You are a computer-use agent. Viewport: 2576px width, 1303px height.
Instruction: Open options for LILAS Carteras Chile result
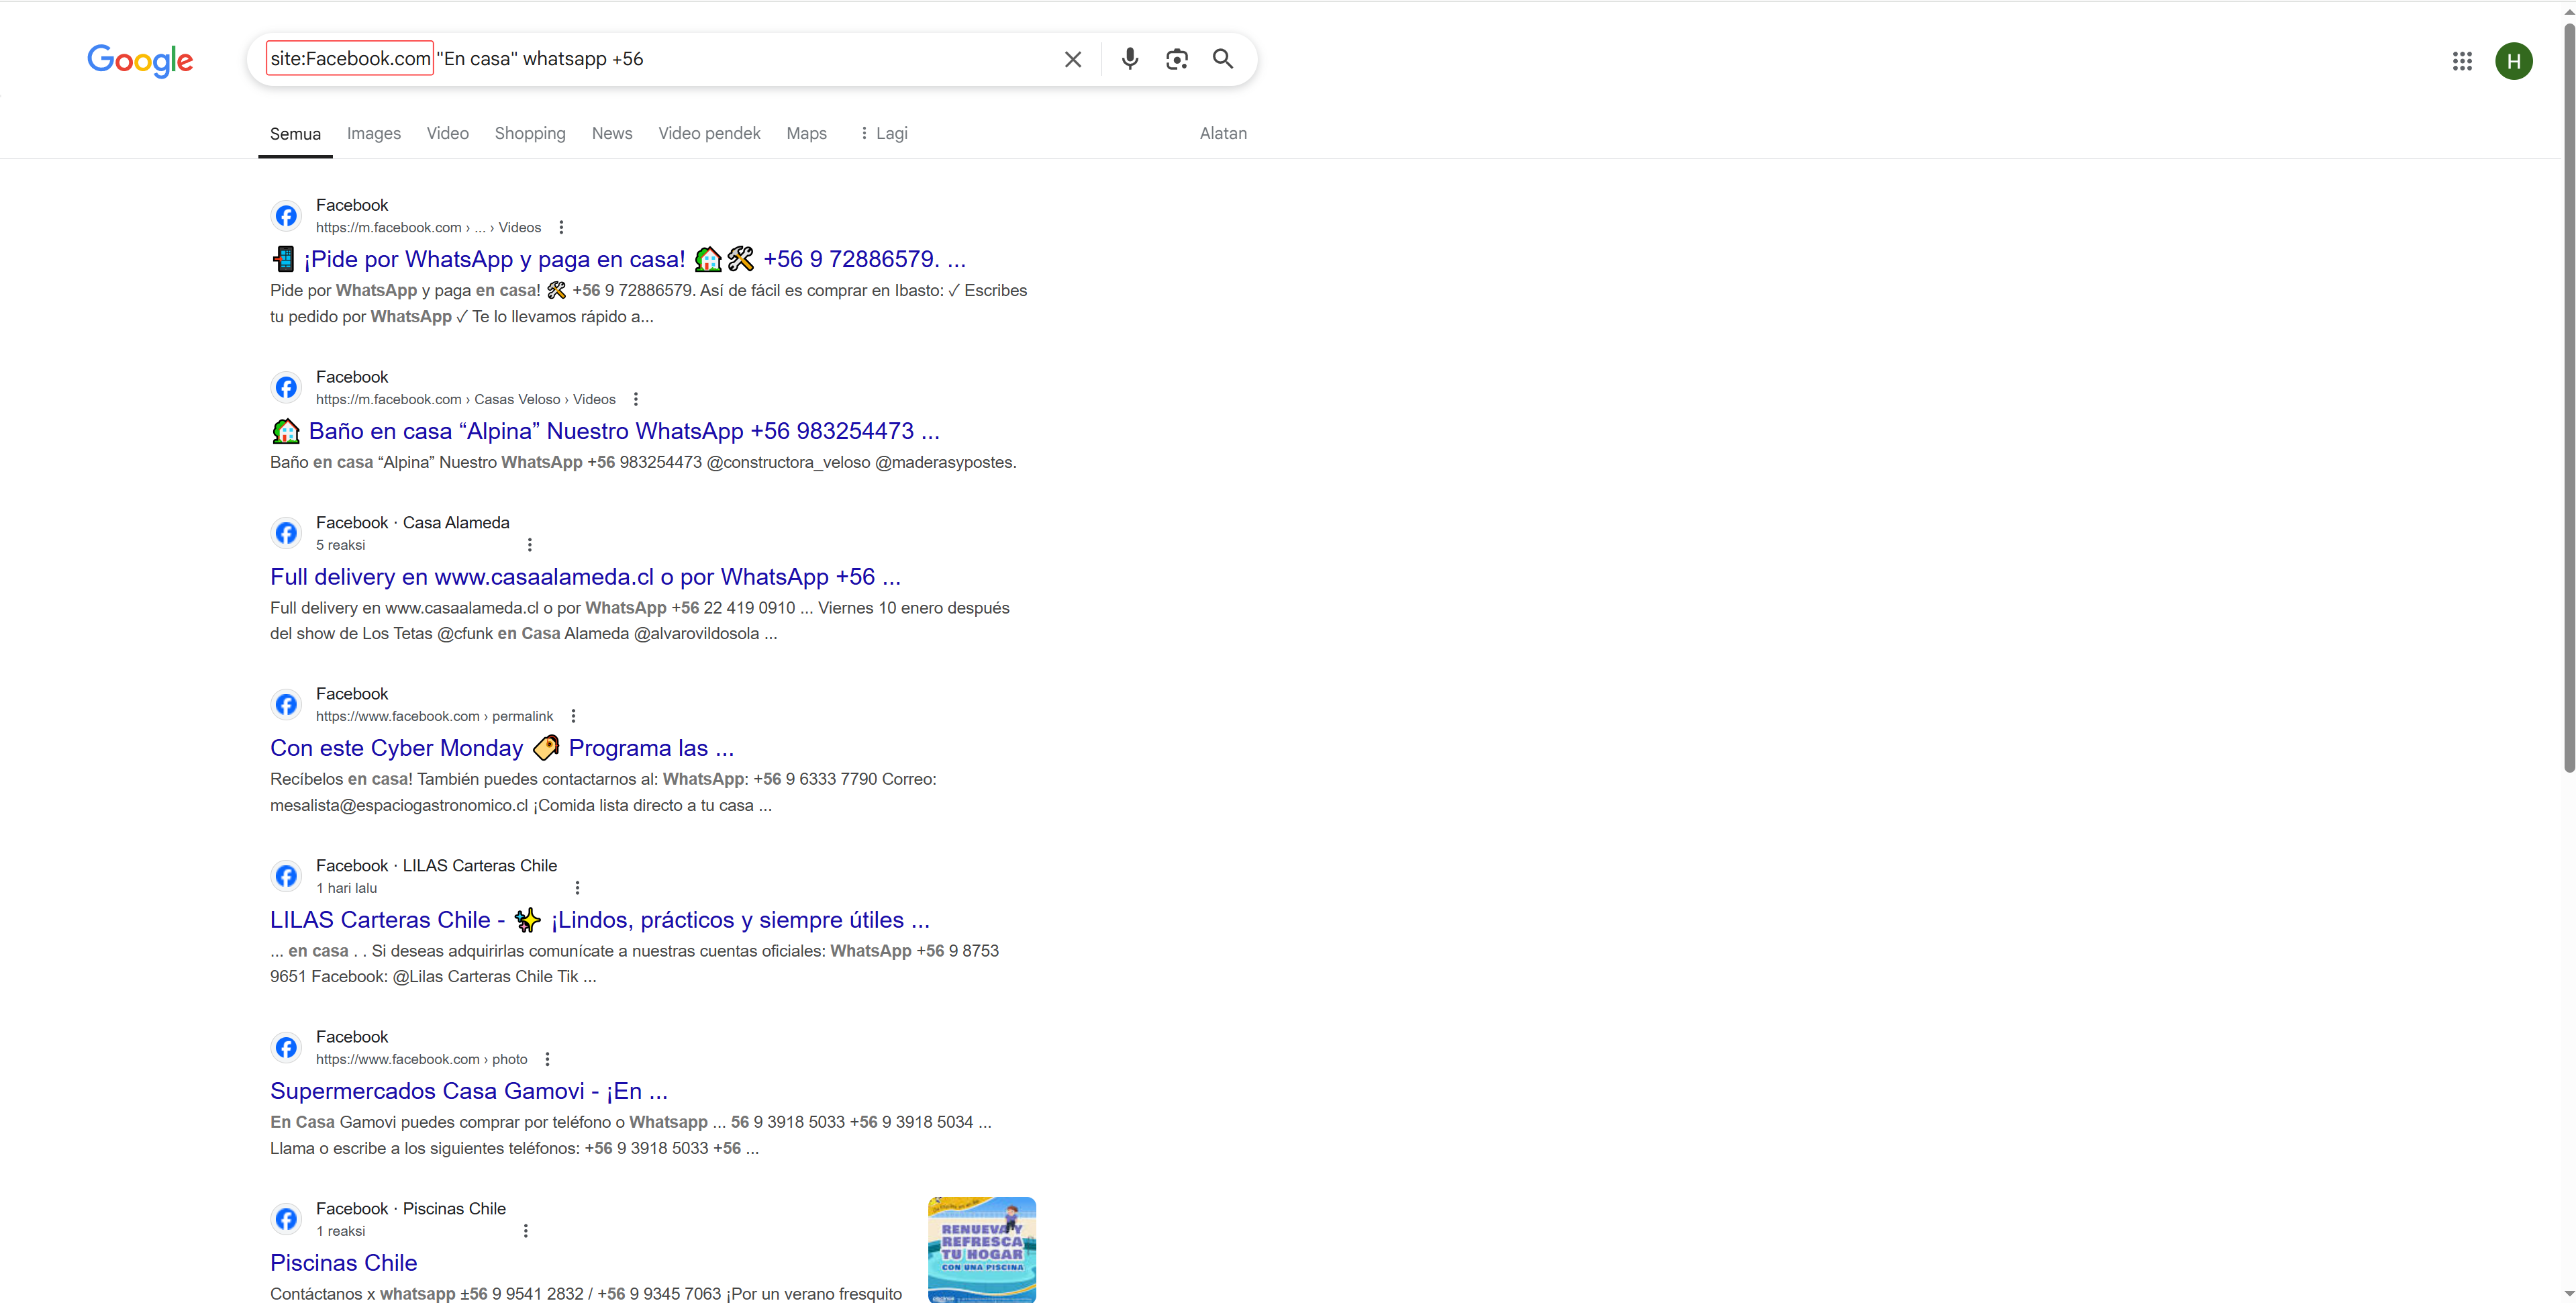click(x=577, y=888)
